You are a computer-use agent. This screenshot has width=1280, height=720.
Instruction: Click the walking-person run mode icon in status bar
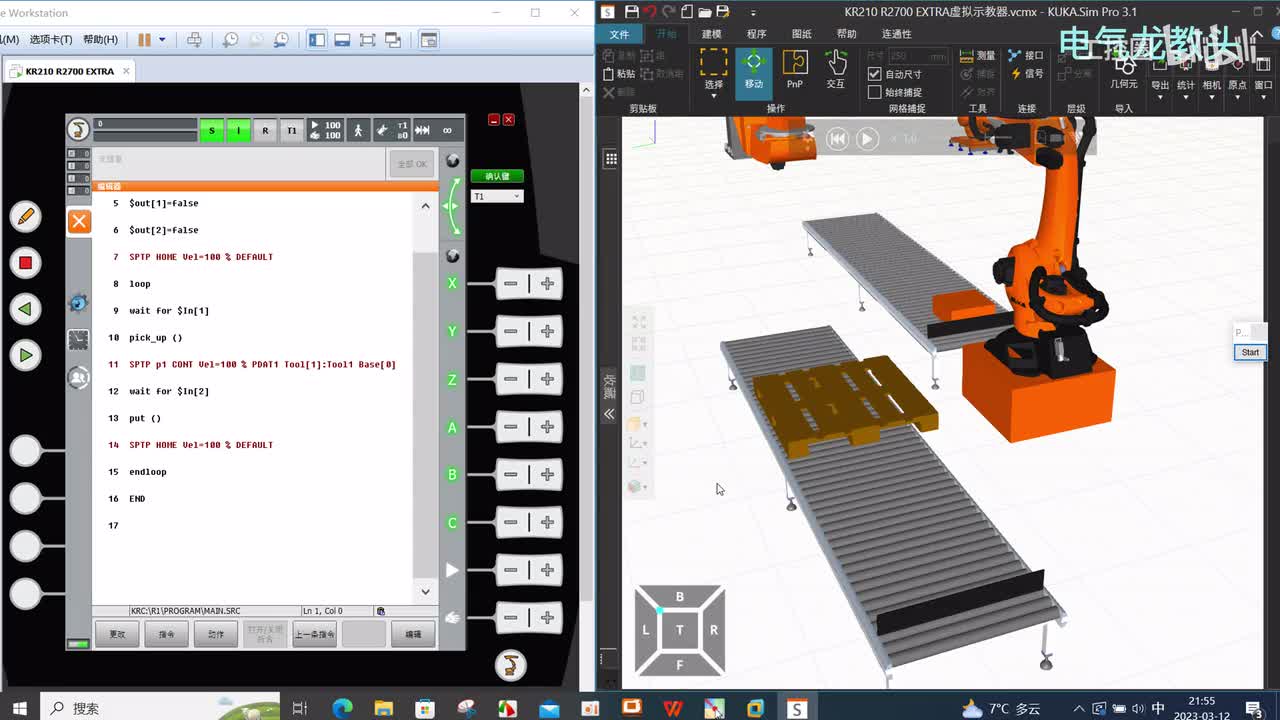pyautogui.click(x=358, y=130)
